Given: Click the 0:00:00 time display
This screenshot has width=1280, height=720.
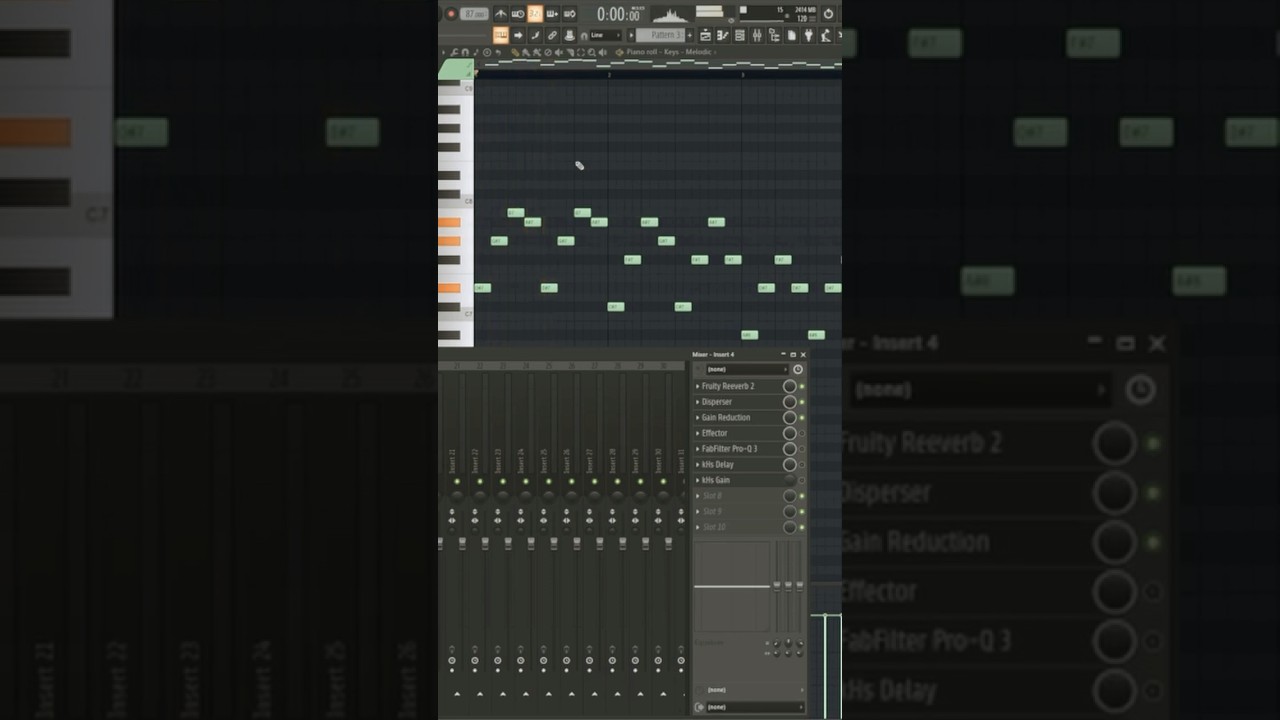Looking at the screenshot, I should coord(618,14).
